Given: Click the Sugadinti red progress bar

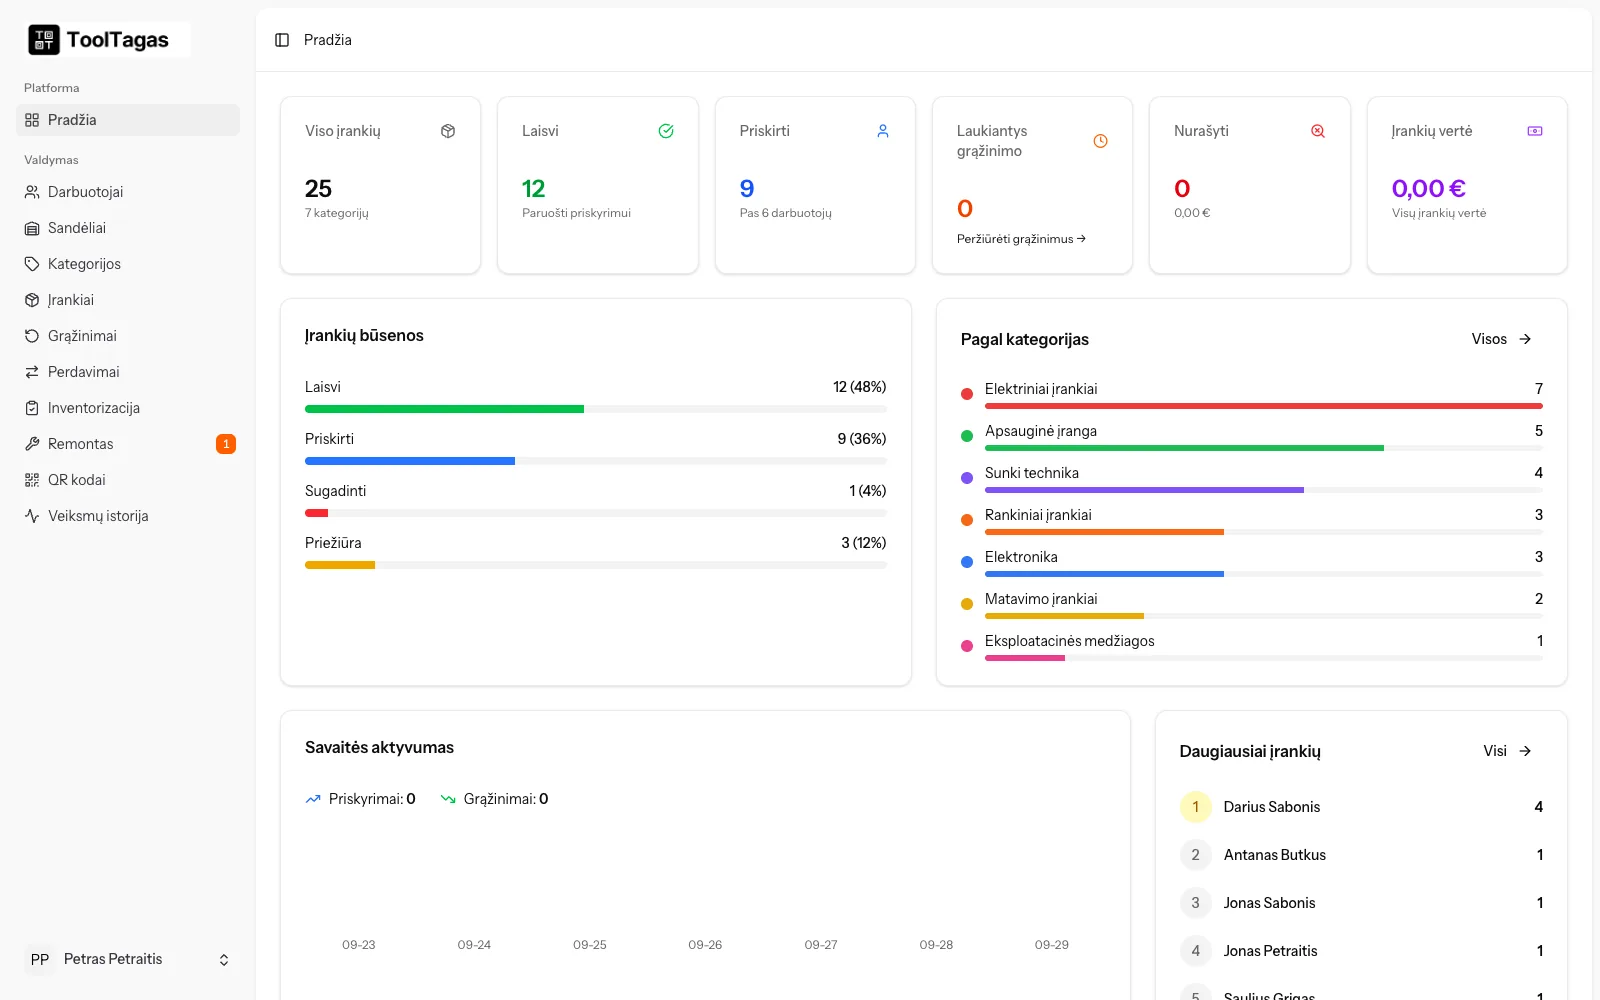Looking at the screenshot, I should (316, 513).
